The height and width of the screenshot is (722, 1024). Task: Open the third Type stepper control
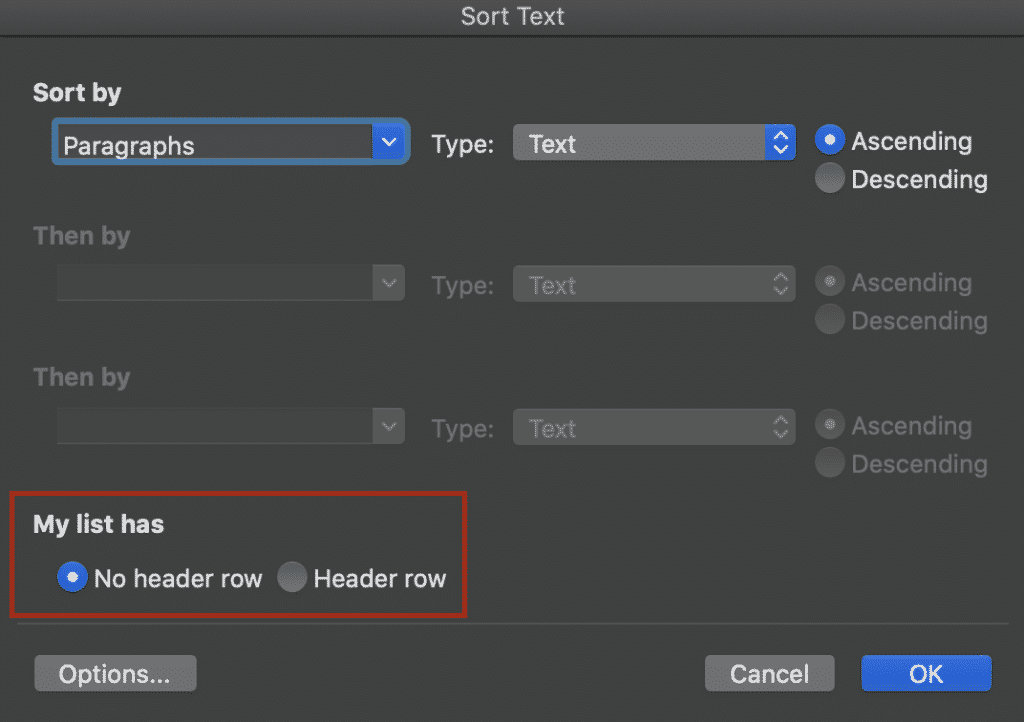point(779,427)
